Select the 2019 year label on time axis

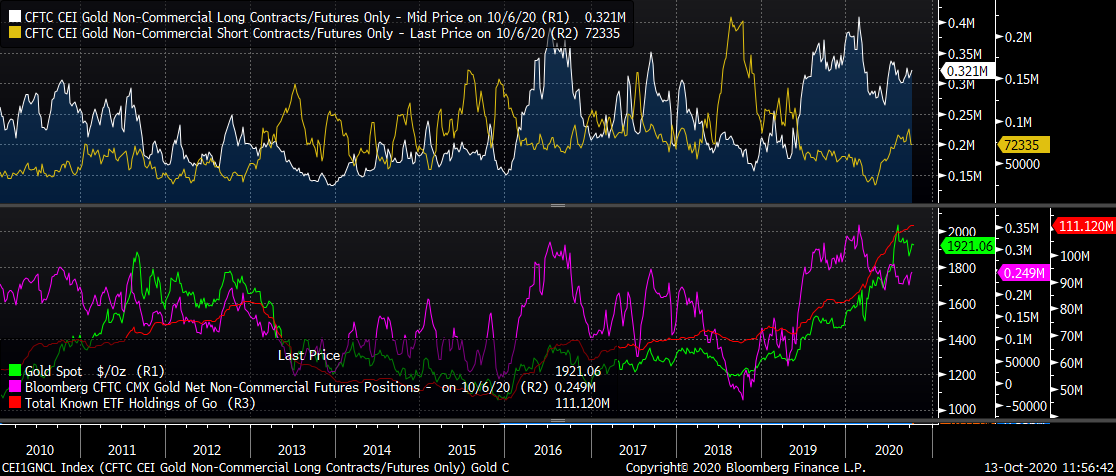pos(802,450)
